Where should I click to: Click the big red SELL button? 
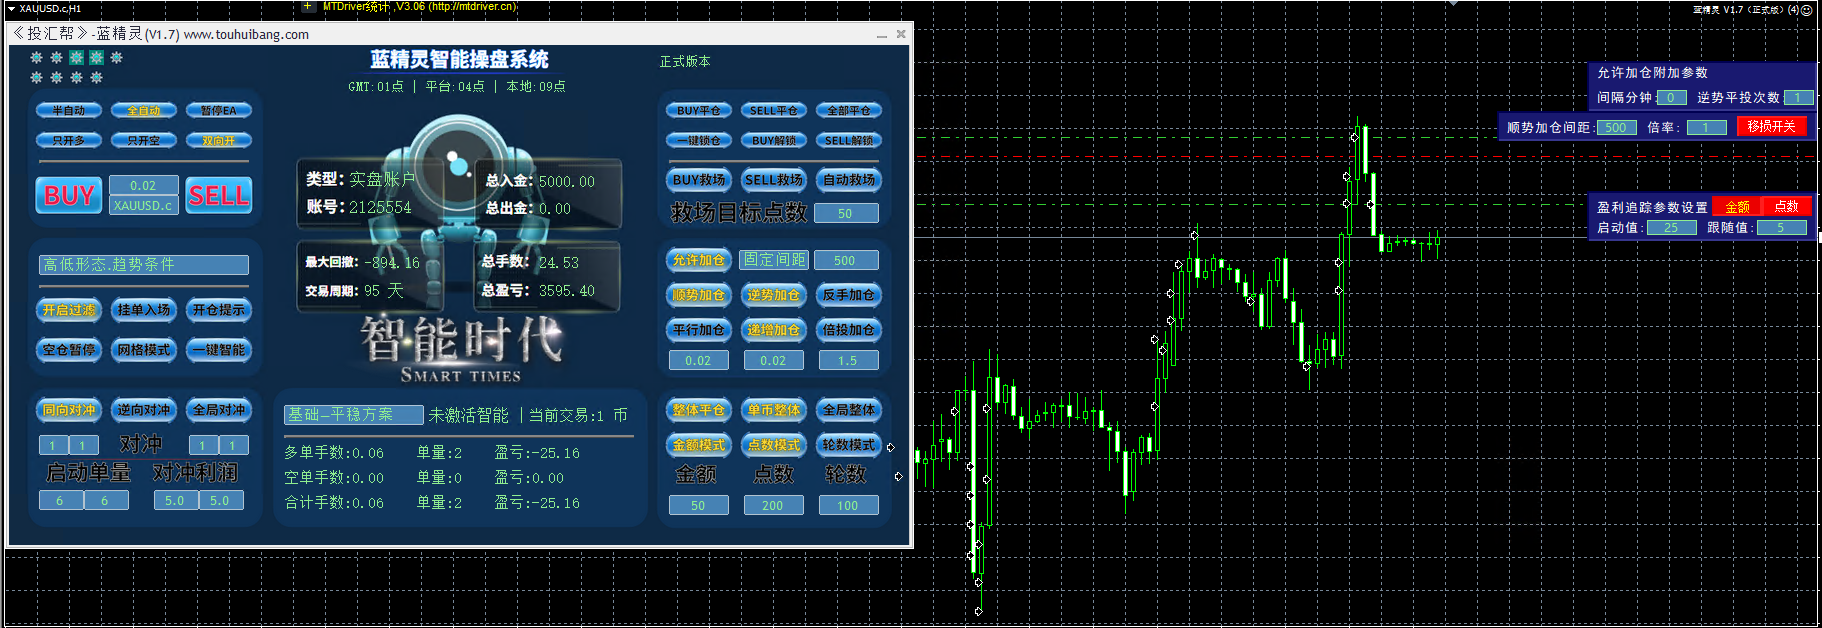[x=219, y=195]
